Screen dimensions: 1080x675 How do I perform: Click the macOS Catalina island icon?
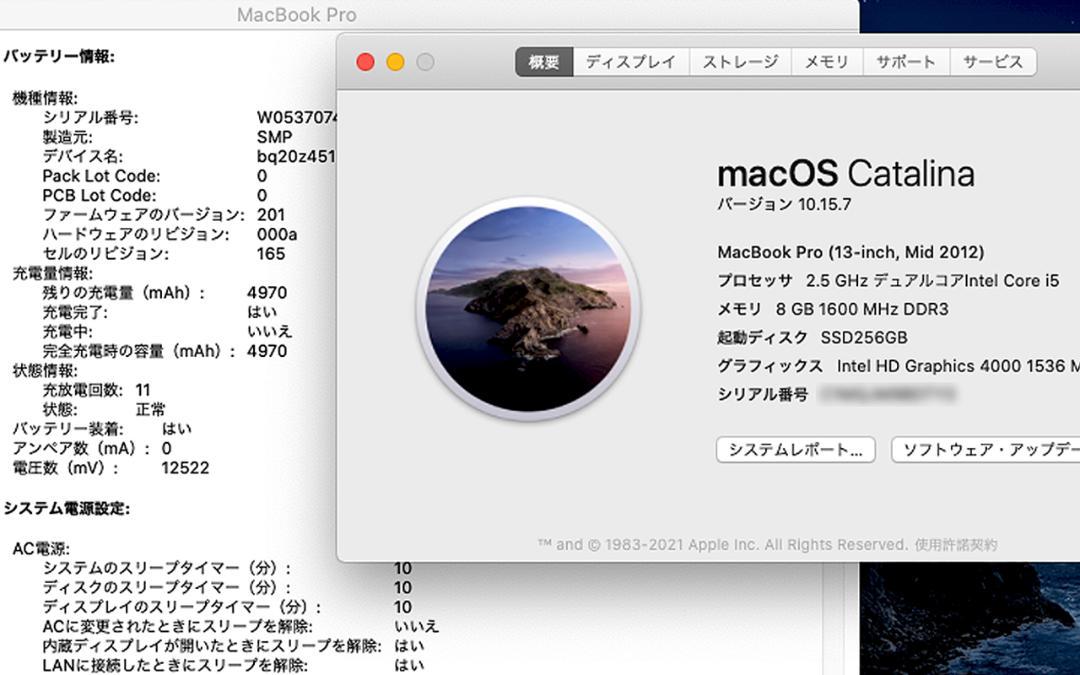[528, 309]
